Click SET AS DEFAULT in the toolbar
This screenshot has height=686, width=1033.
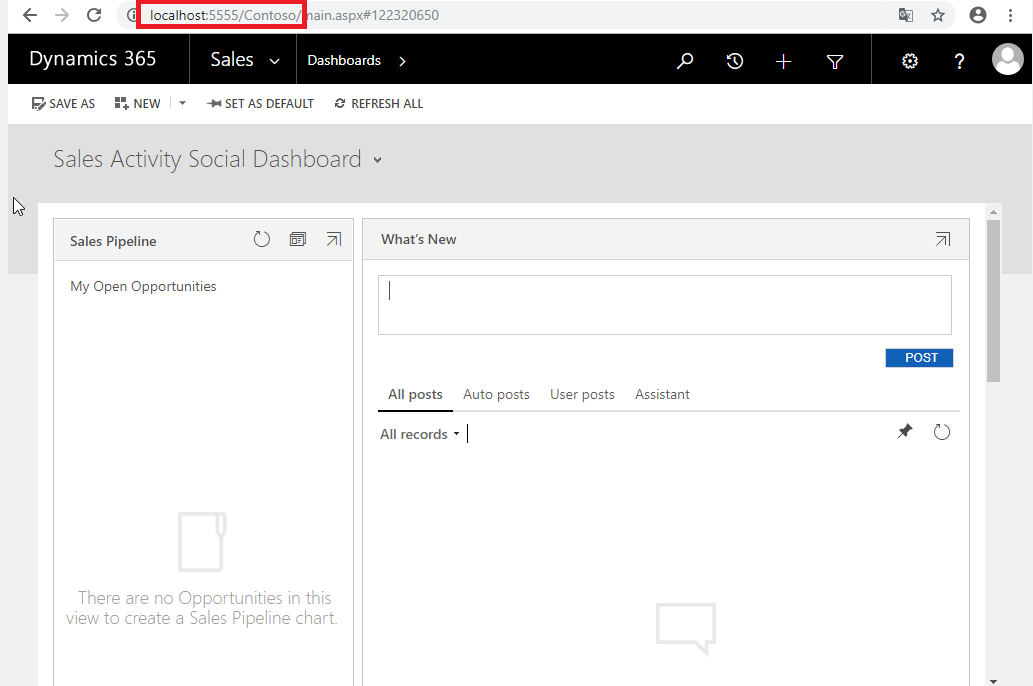tap(260, 103)
